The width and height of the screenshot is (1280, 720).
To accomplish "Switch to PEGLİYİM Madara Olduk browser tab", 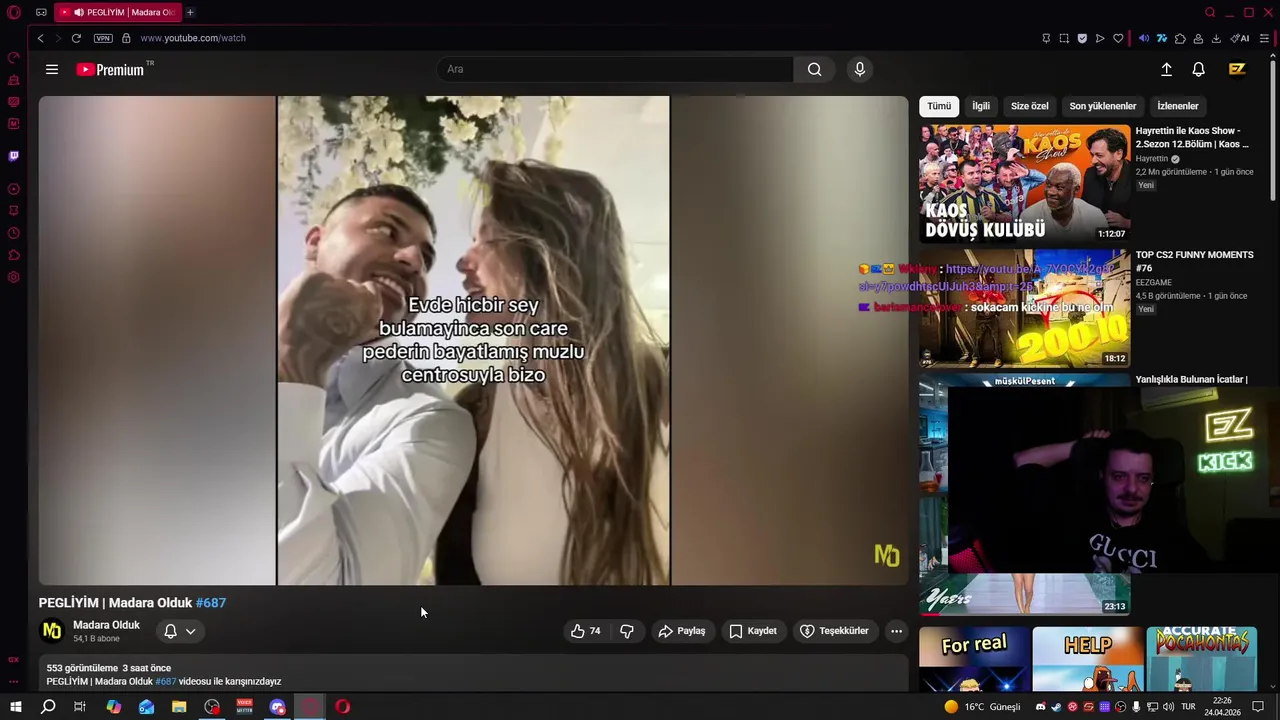I will 117,12.
